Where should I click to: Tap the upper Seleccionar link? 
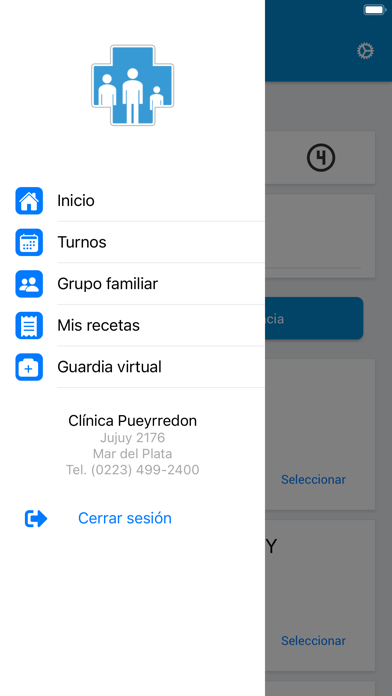[313, 479]
